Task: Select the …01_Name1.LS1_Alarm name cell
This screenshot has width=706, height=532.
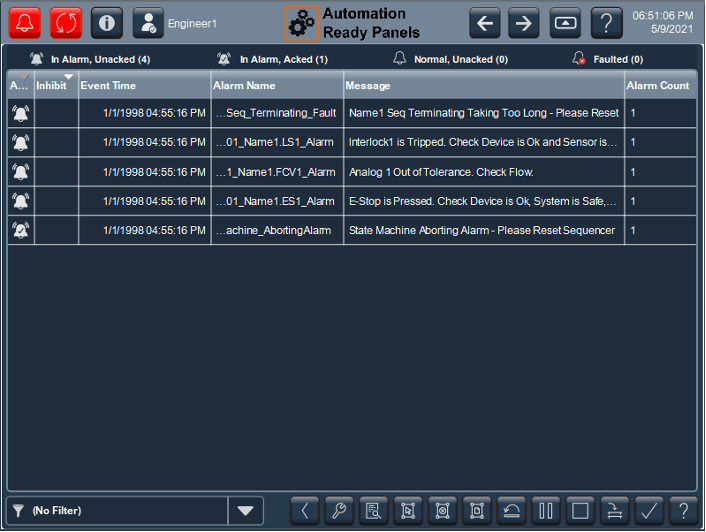Action: (277, 142)
